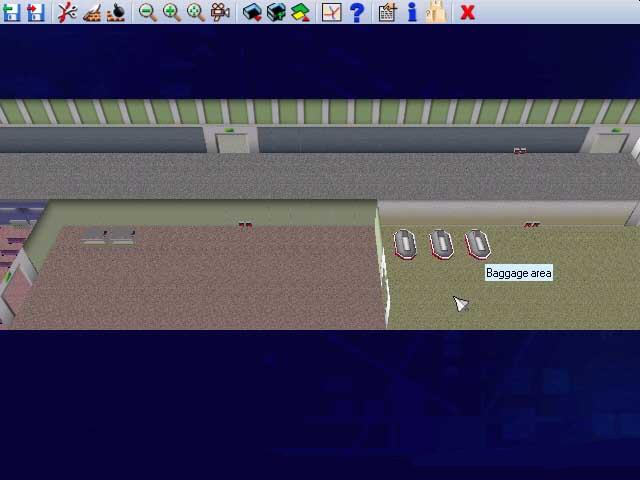Click the black bomb icon
This screenshot has width=640, height=480.
(x=116, y=12)
